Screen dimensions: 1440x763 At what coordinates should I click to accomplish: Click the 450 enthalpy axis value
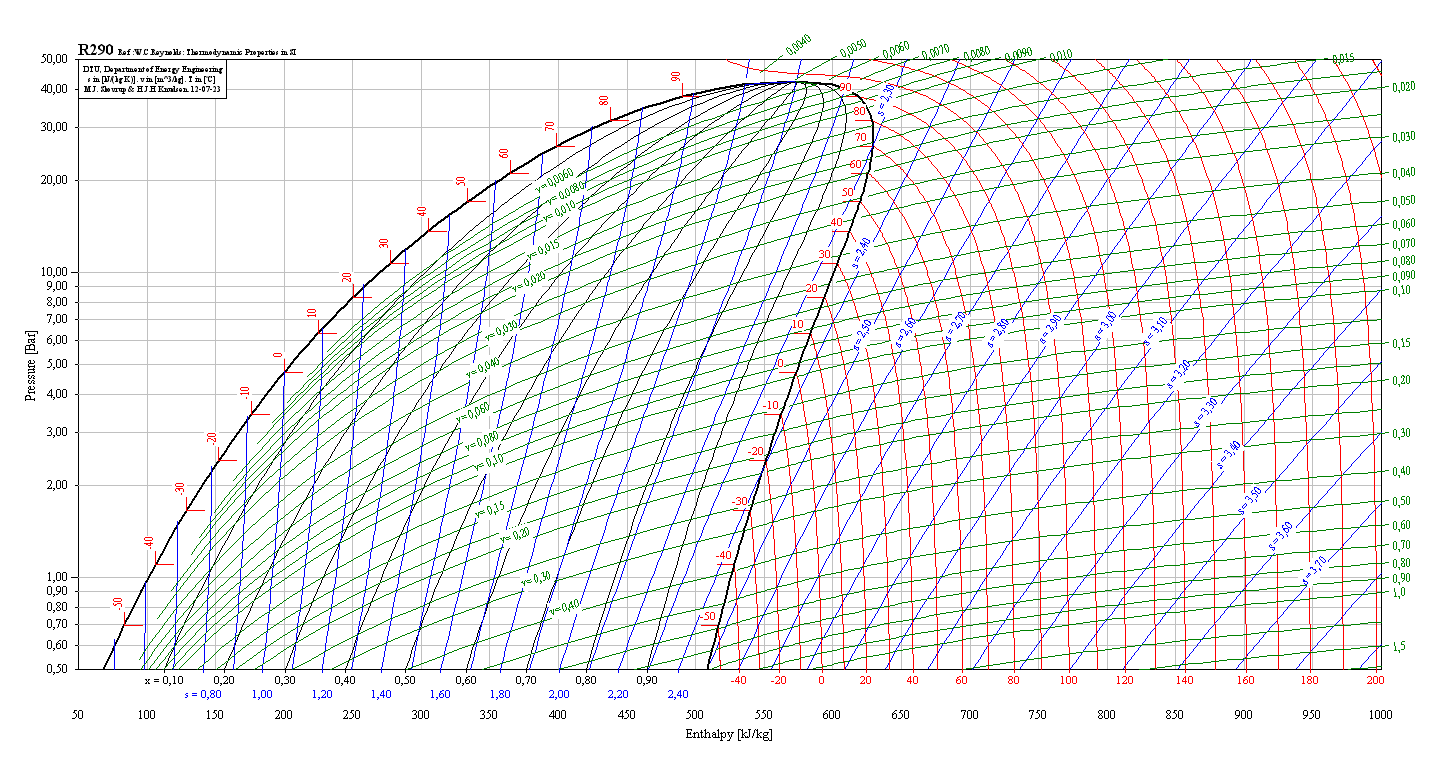(x=626, y=715)
